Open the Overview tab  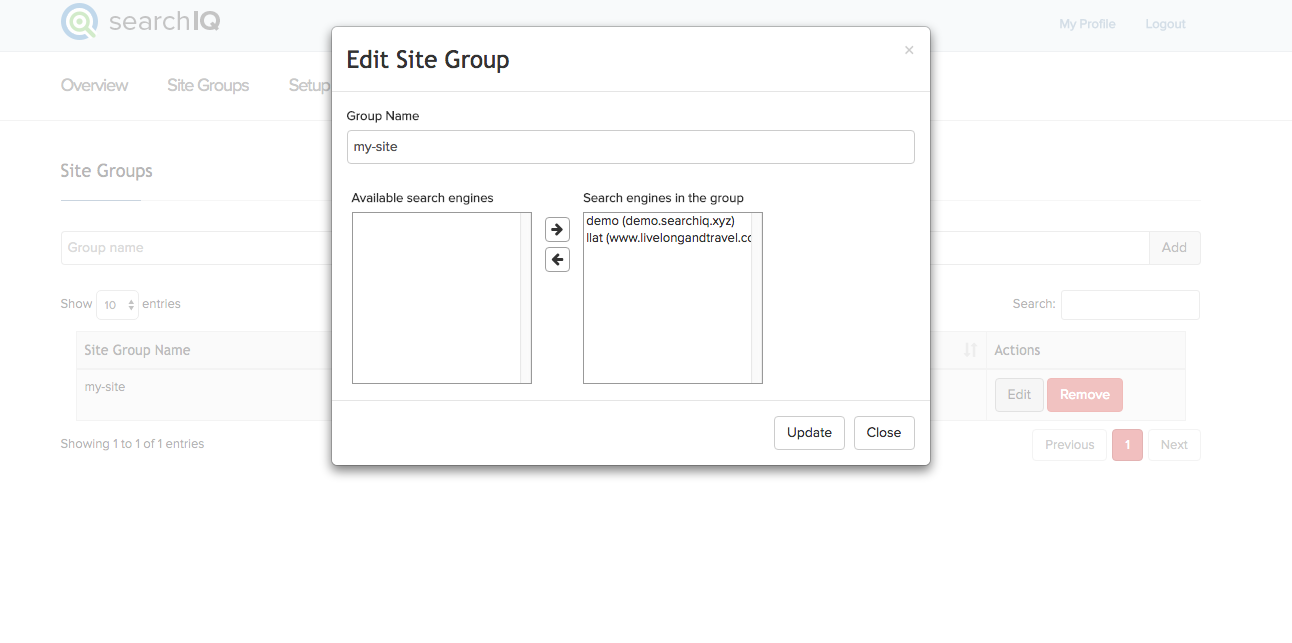pyautogui.click(x=94, y=86)
